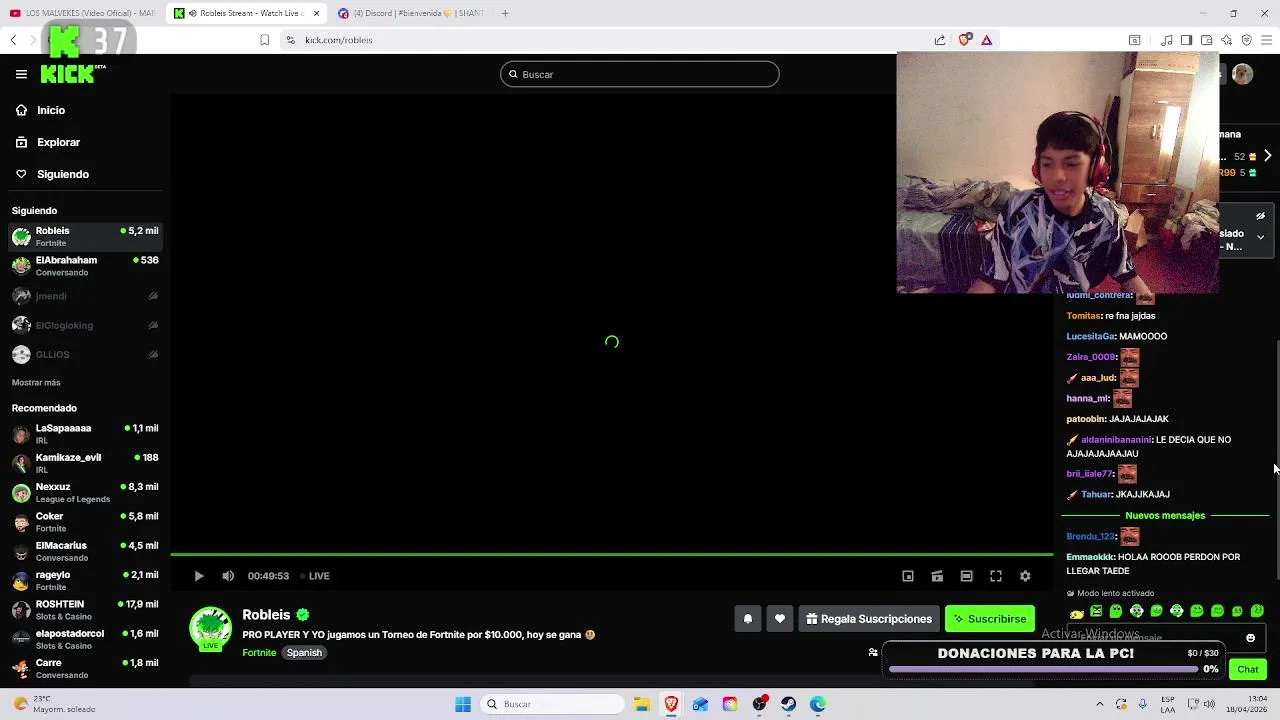Select Robleis channel in Siguiendo list
1280x720 pixels.
[85, 237]
